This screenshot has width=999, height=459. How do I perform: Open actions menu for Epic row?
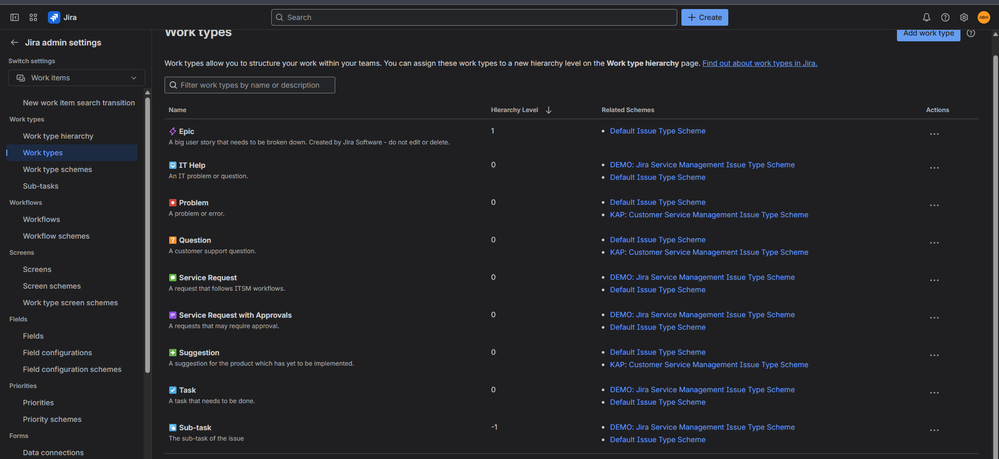[x=934, y=135]
